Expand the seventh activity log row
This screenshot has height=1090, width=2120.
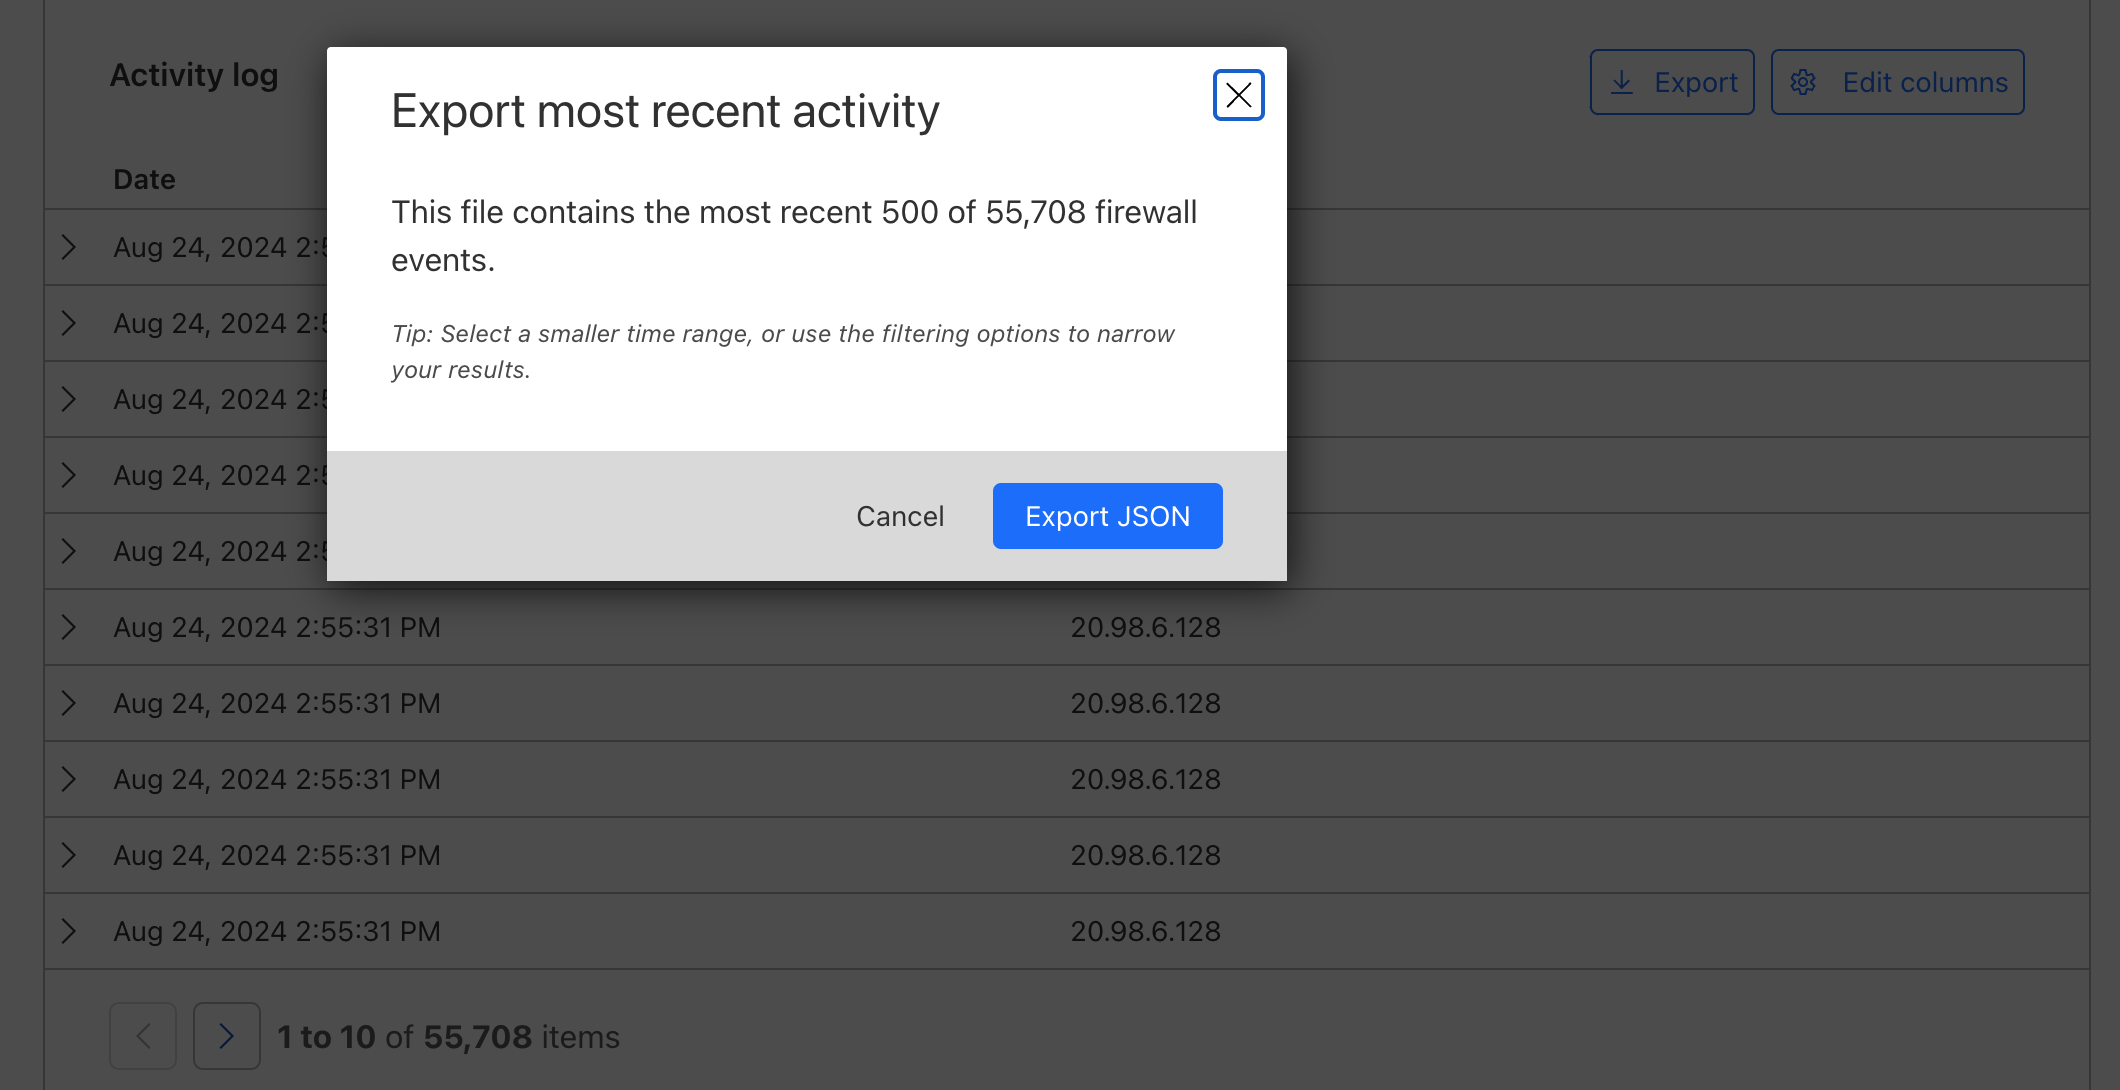(x=68, y=703)
